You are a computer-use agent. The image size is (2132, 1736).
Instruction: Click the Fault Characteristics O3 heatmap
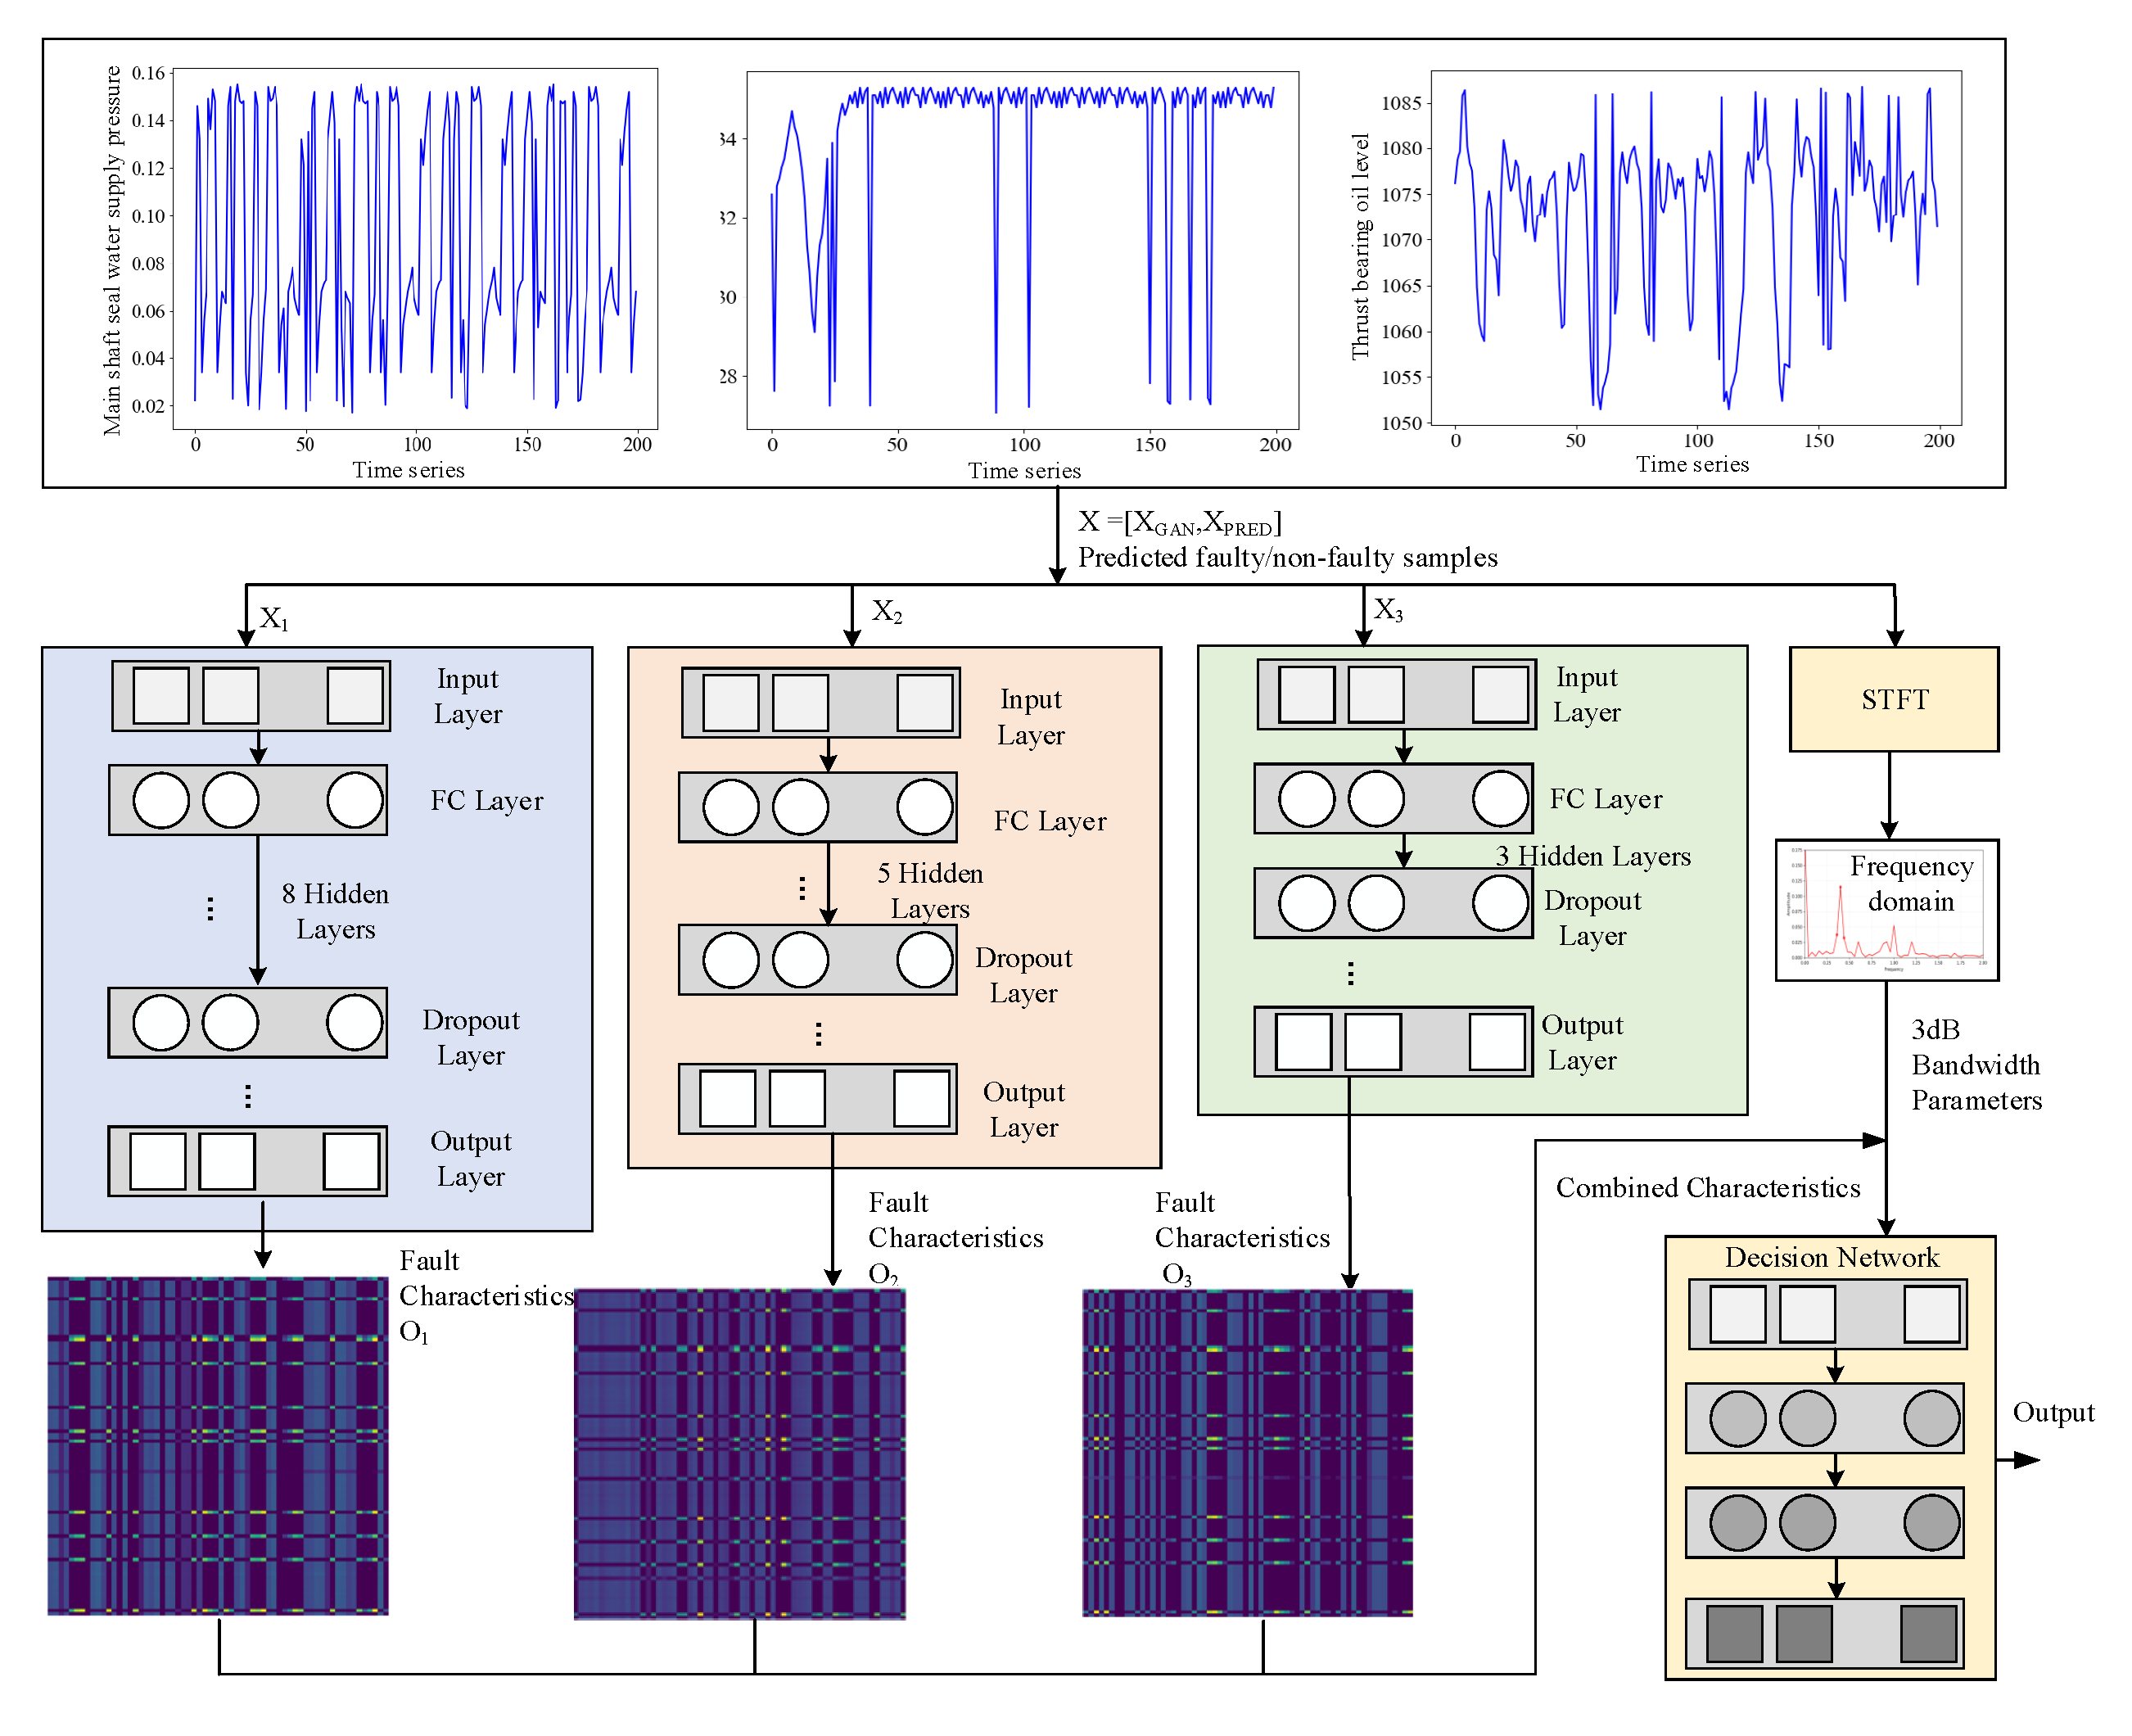1247,1452
